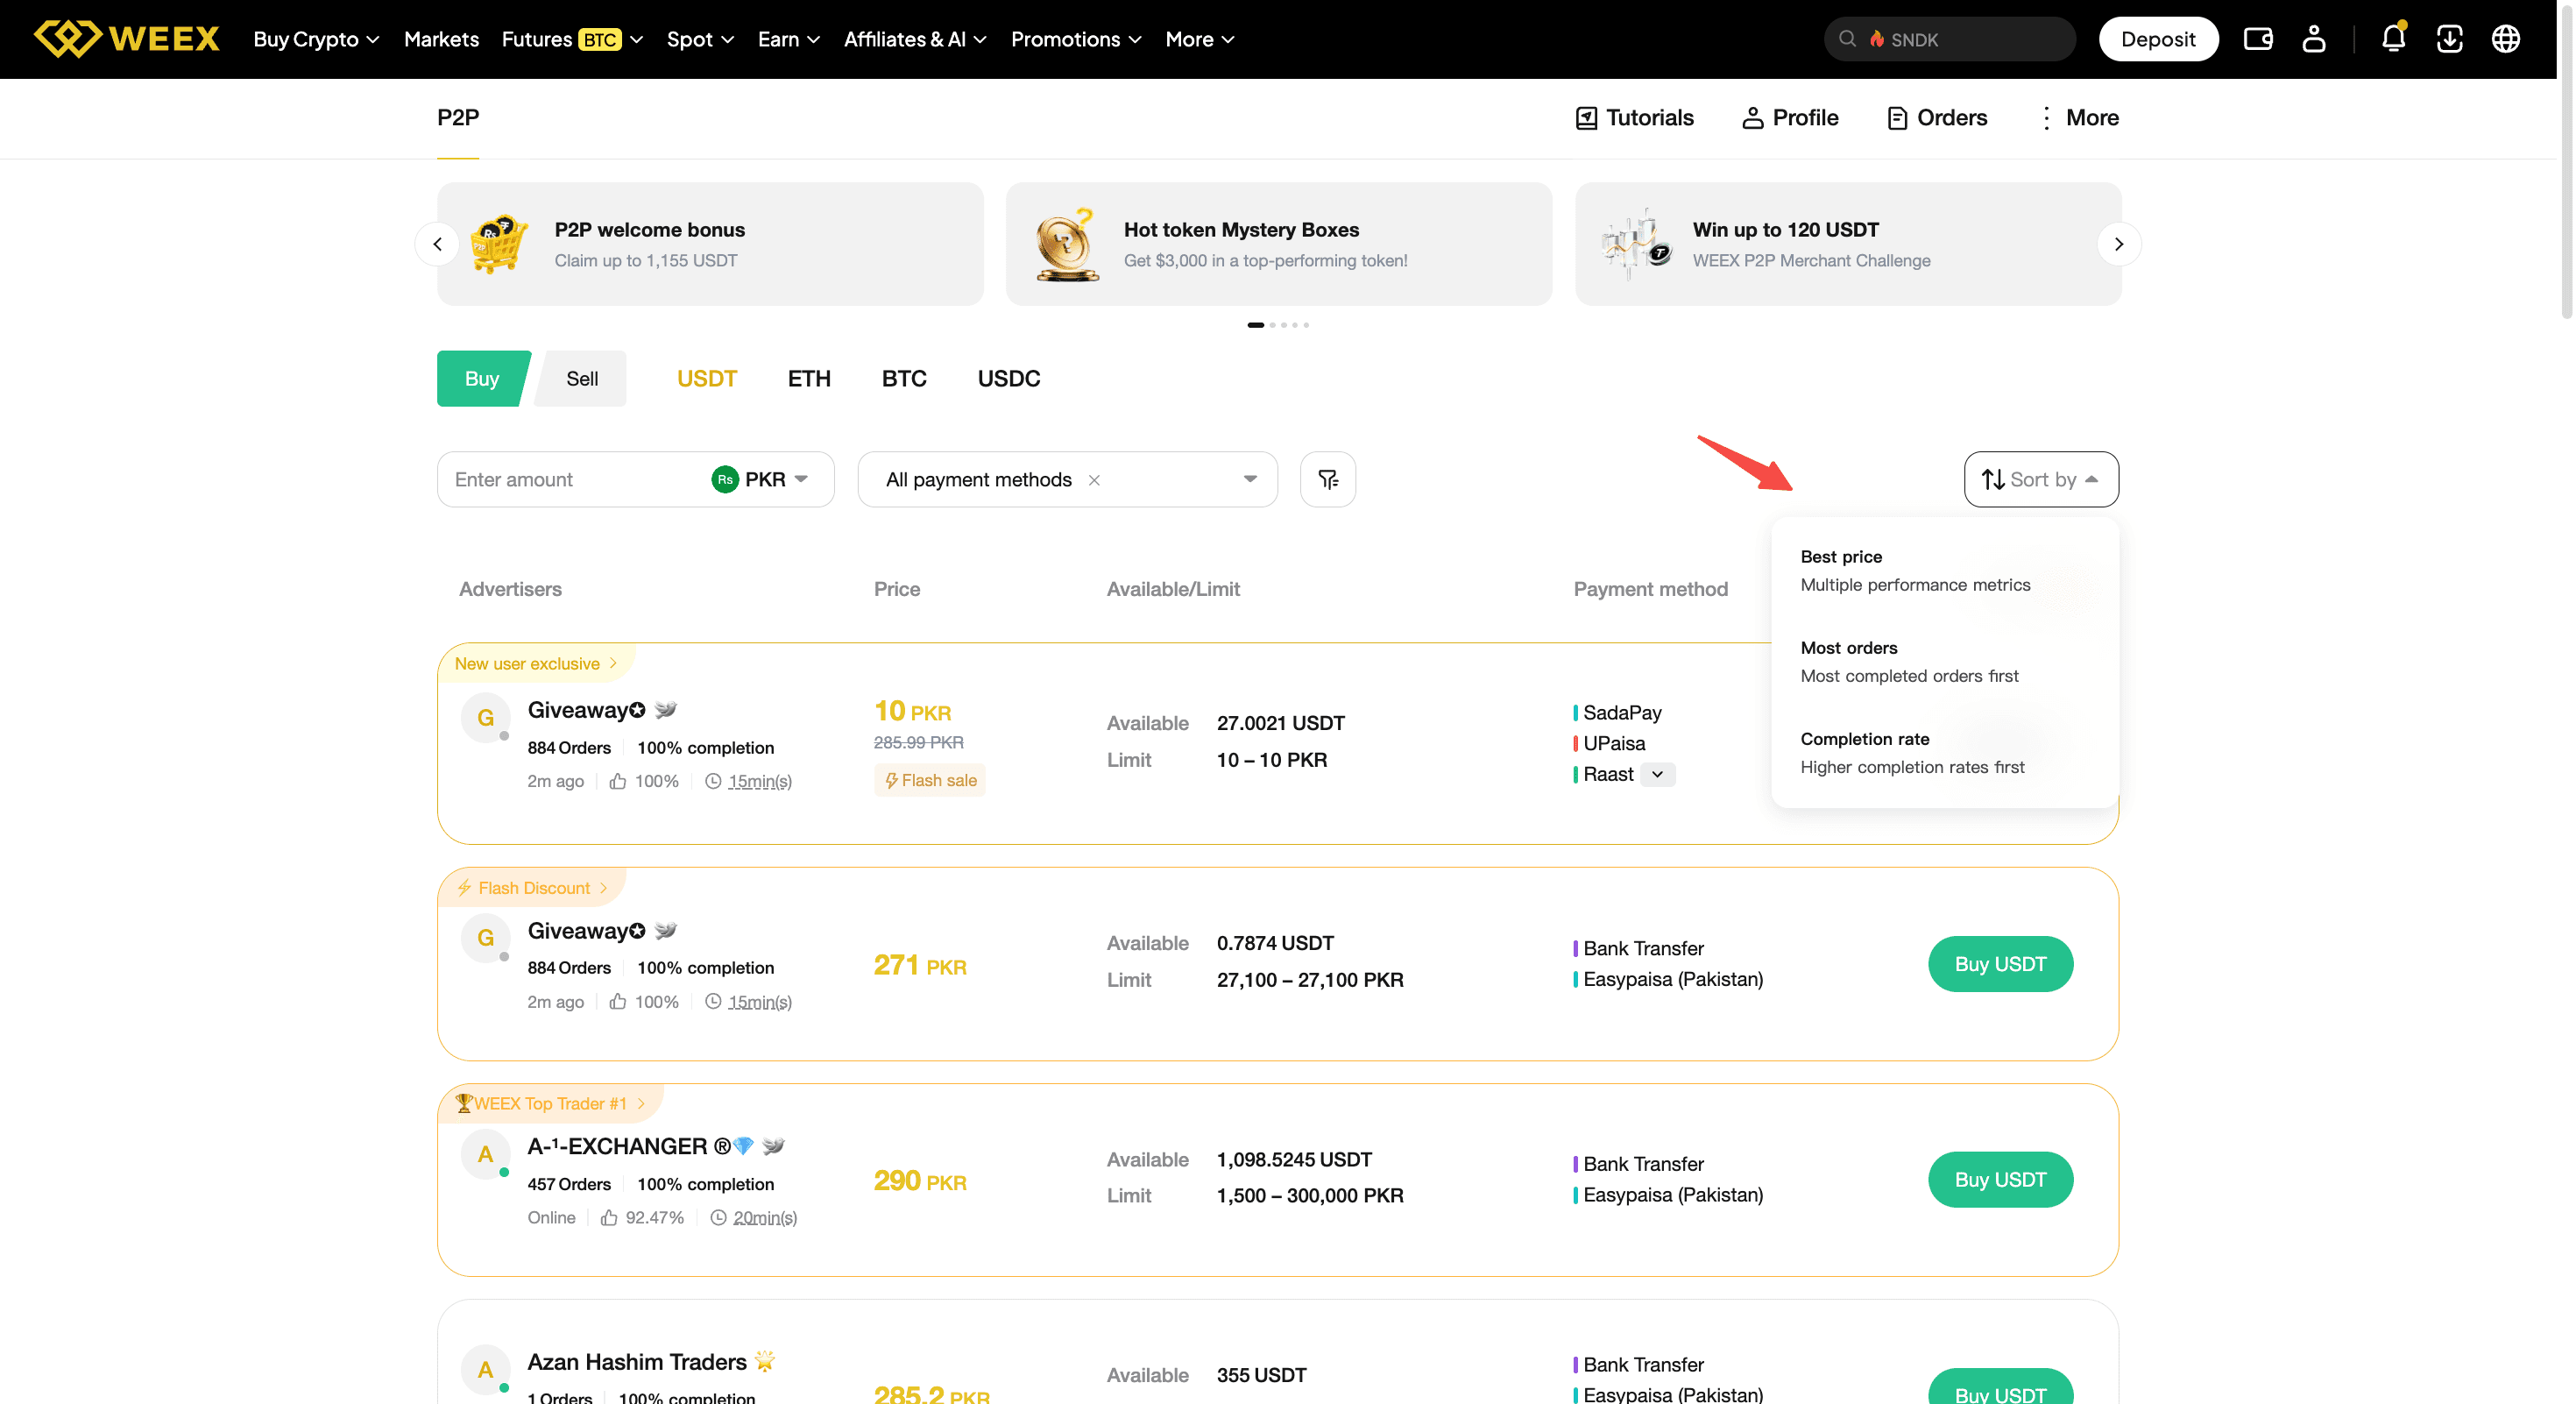2576x1404 pixels.
Task: Click avatar of A-¹-EXCHANGER advertiser
Action: click(486, 1154)
